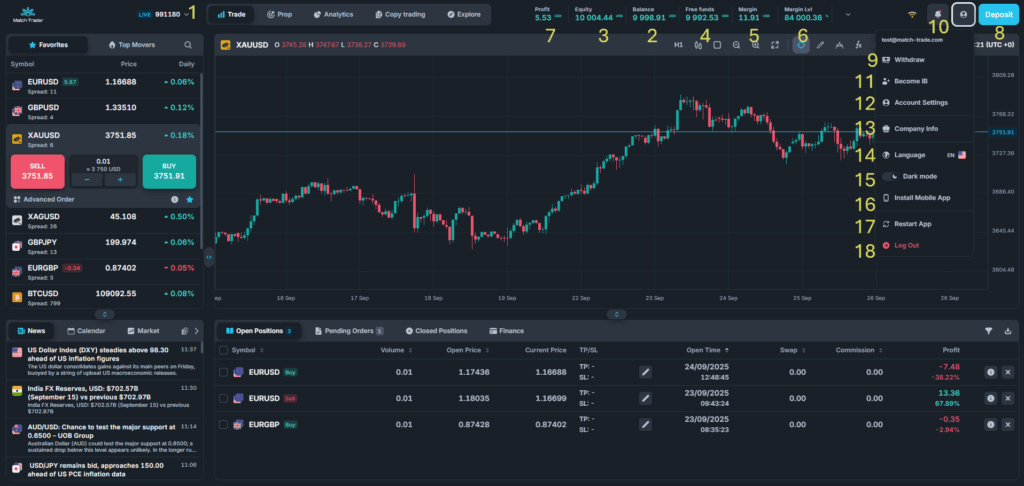Screen dimensions: 1024x486
Task: Increase trade volume with plus button
Action: pos(120,180)
